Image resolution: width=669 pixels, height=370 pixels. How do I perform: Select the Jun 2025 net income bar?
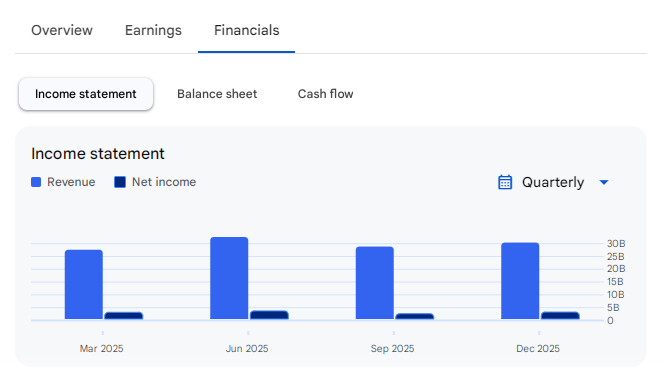[269, 315]
